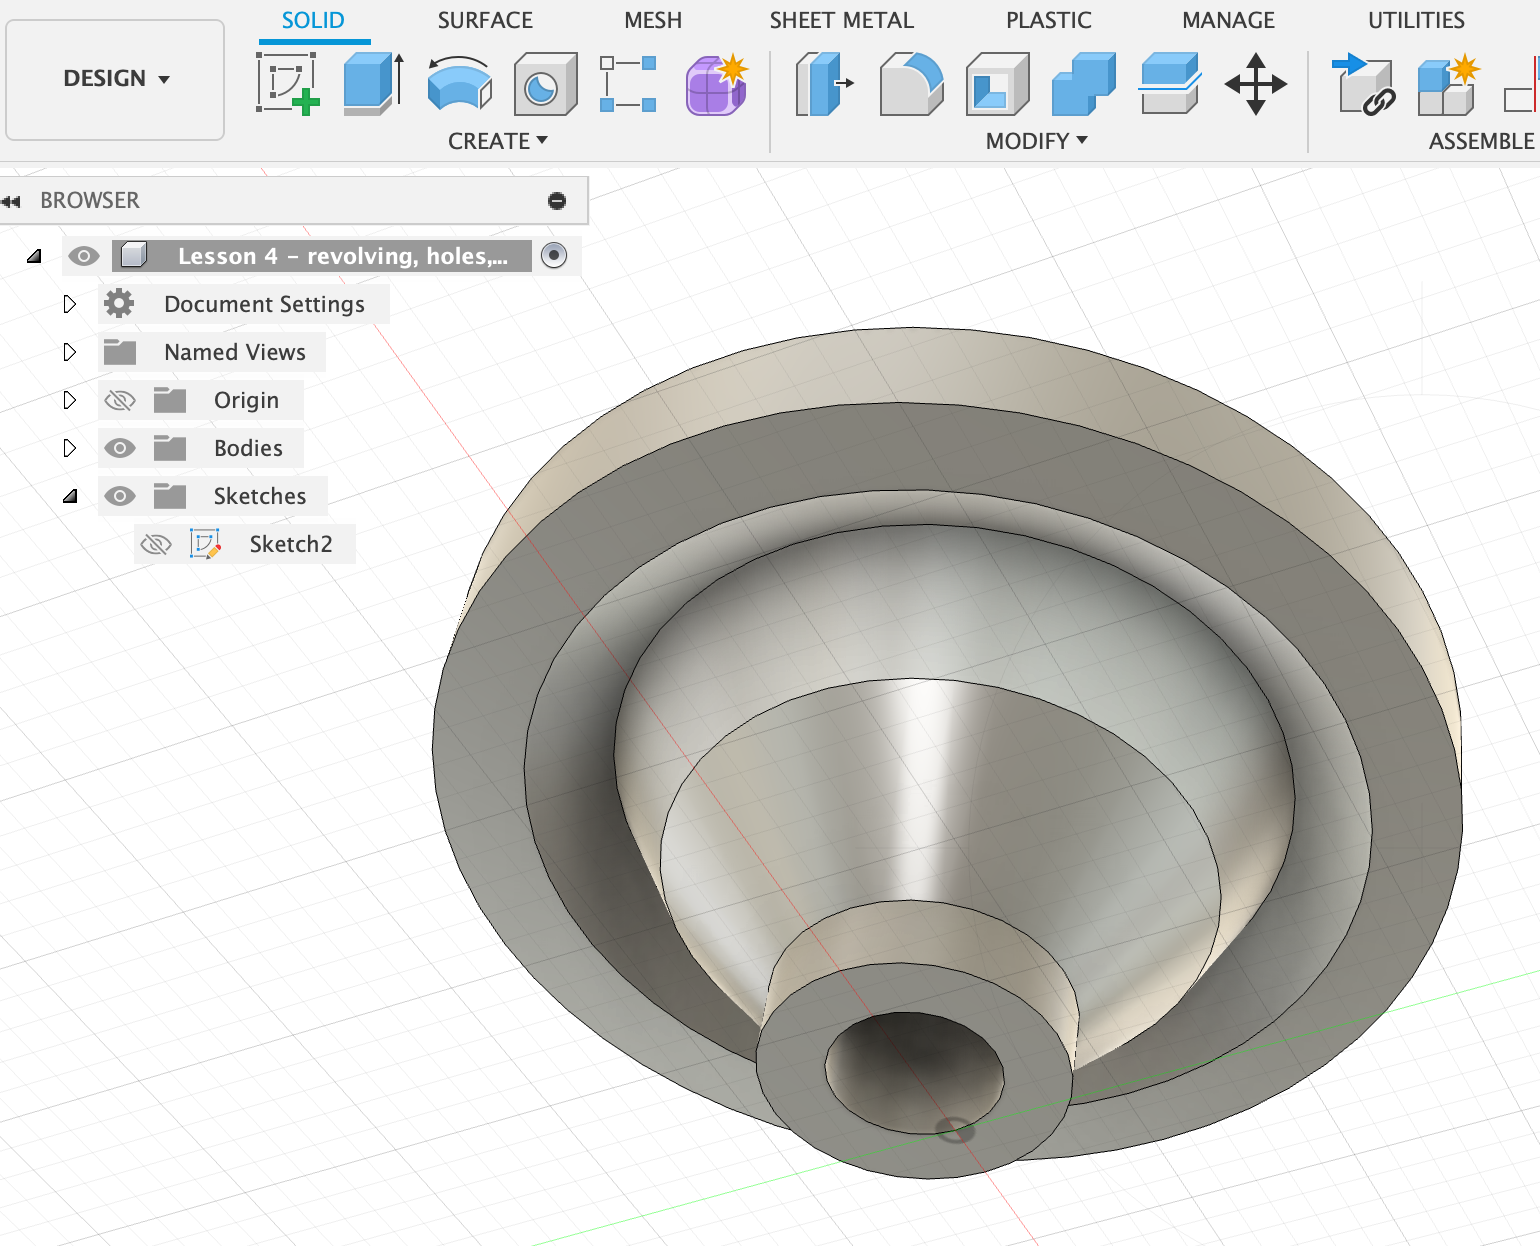Open the SHEET METAL tab
Image resolution: width=1540 pixels, height=1246 pixels.
click(841, 20)
